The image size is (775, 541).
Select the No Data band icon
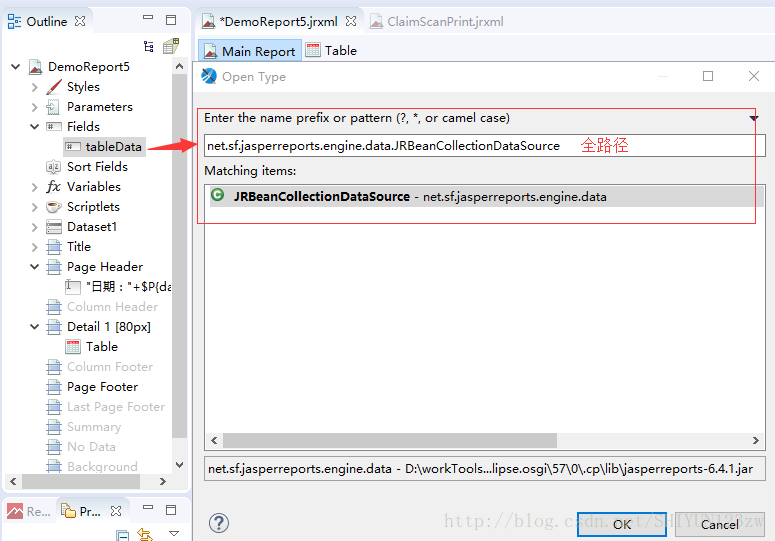pos(54,447)
